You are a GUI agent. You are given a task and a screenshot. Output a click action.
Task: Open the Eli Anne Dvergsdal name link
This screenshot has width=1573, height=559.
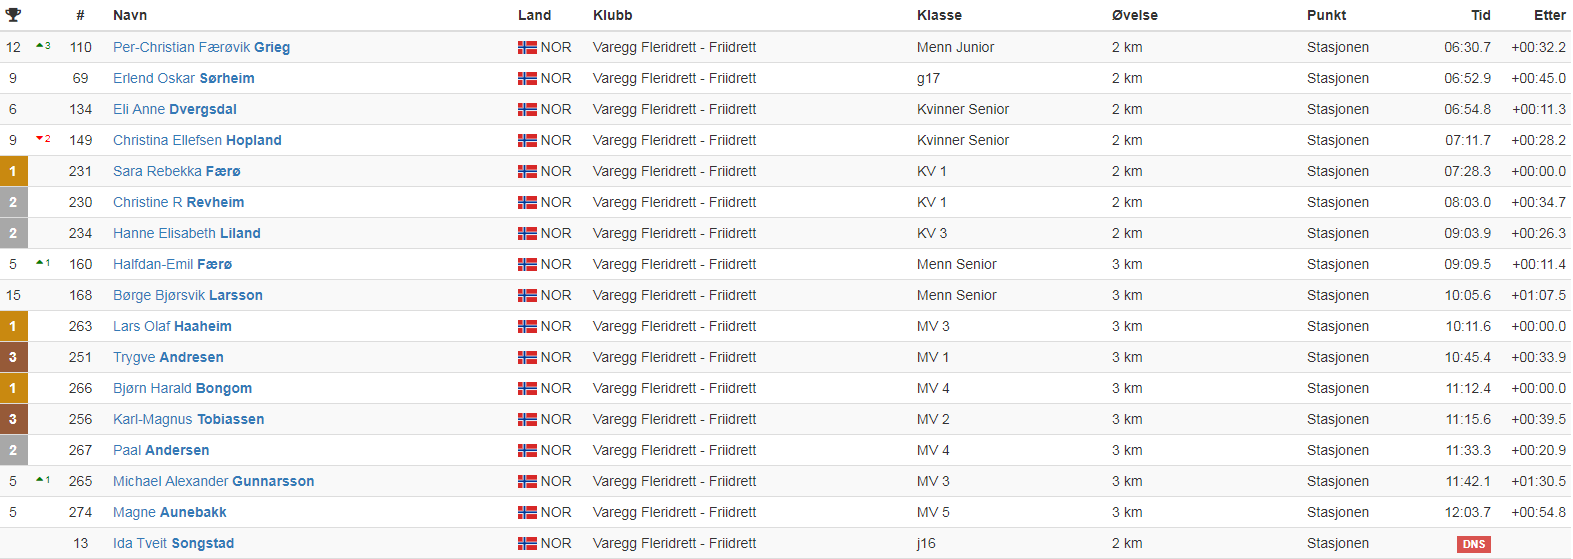point(175,109)
